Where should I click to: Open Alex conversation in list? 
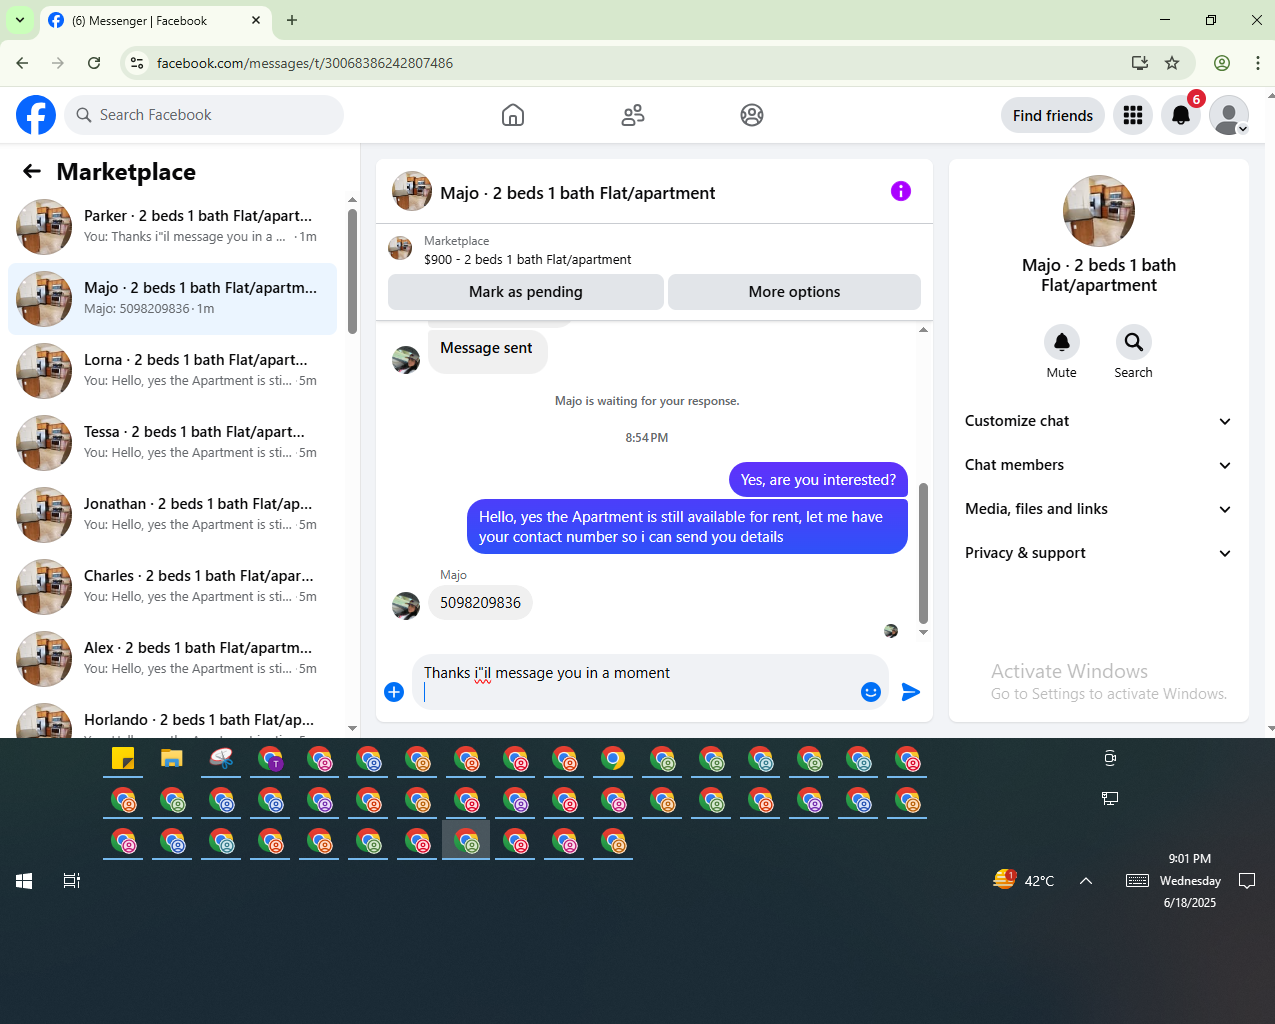click(x=172, y=659)
